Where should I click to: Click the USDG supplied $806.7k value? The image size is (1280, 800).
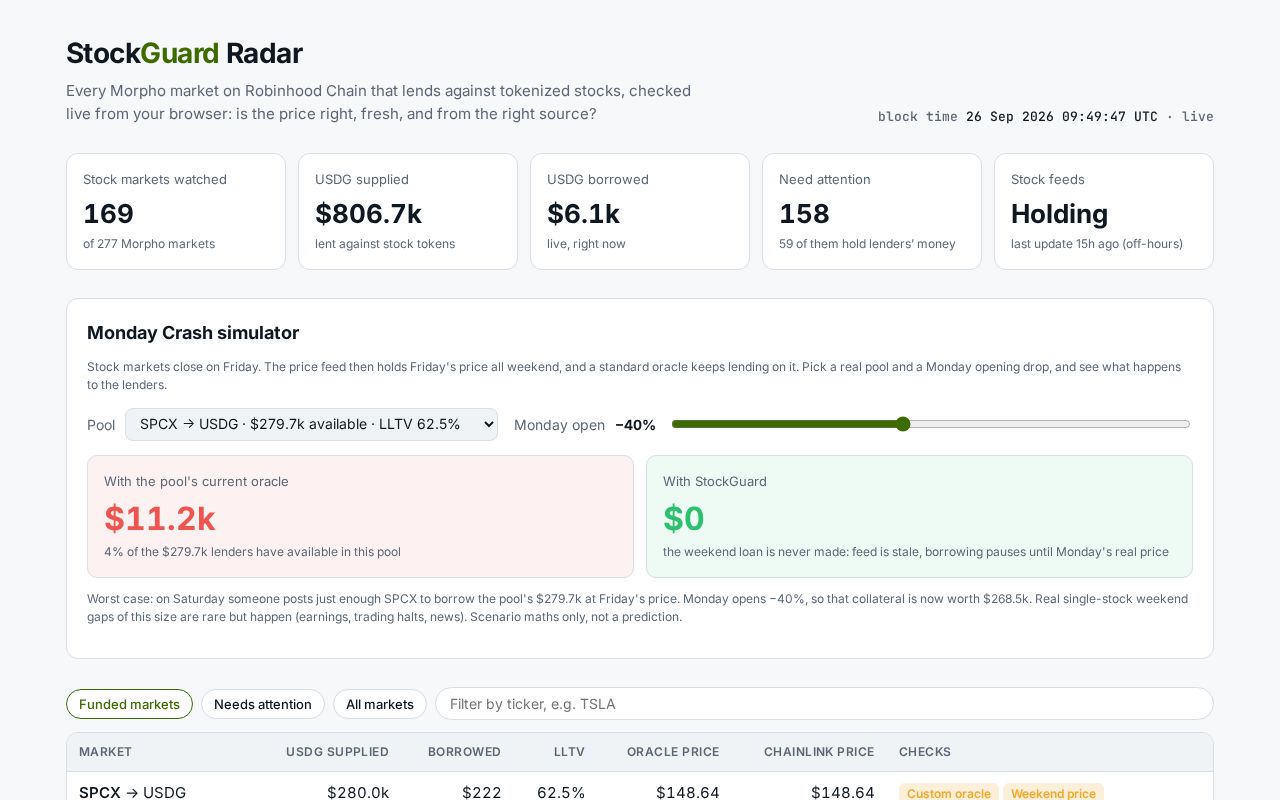[368, 214]
